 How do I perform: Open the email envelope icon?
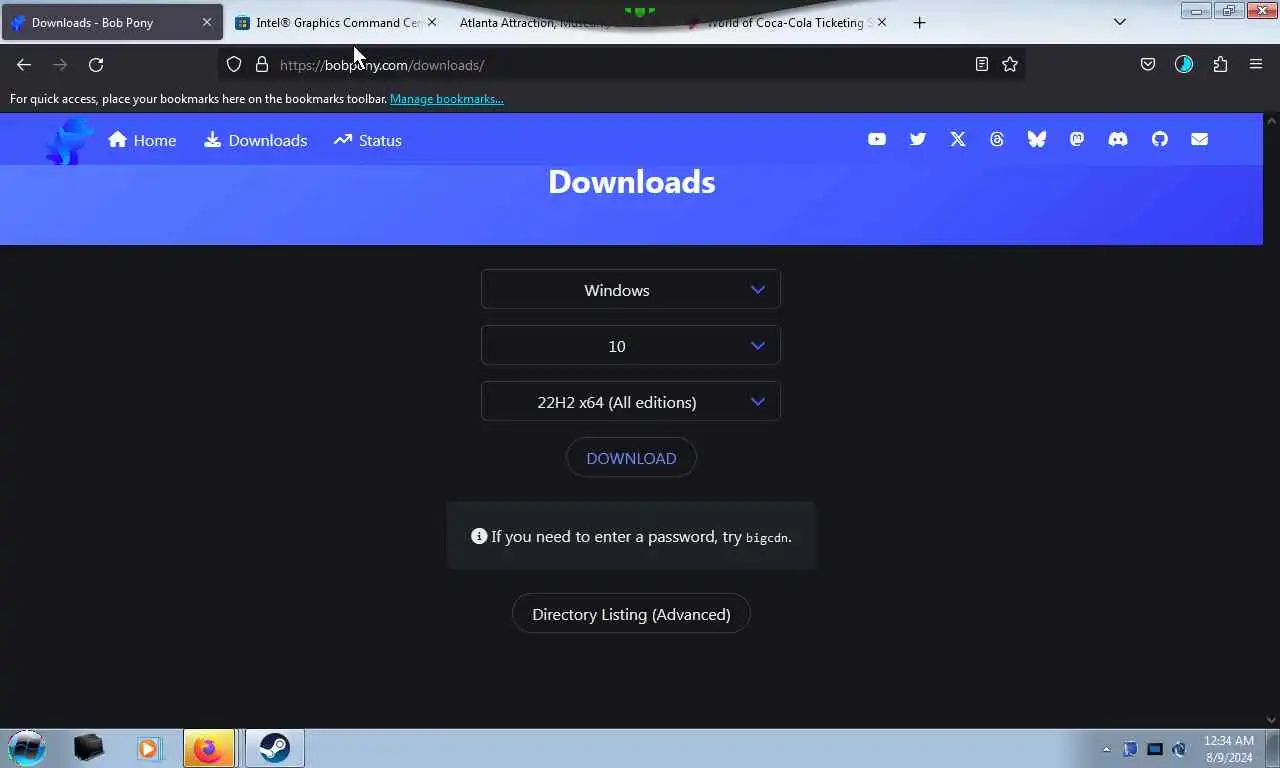pyautogui.click(x=1200, y=140)
